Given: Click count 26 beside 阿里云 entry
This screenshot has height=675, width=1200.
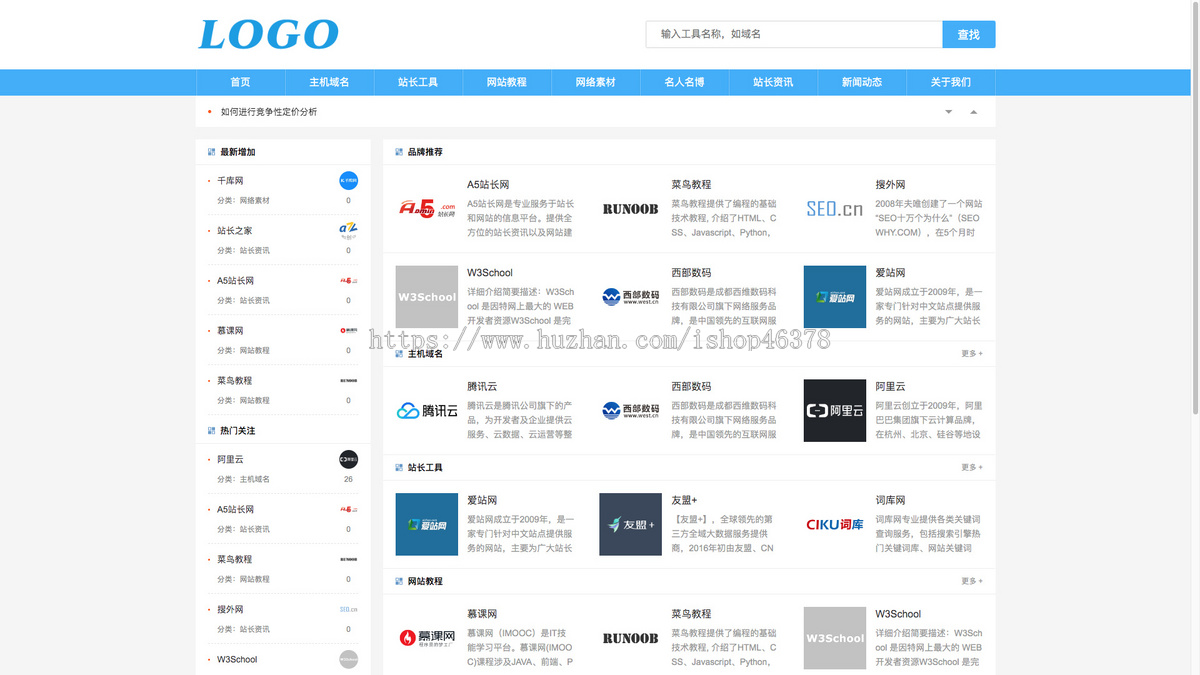Looking at the screenshot, I should coord(348,480).
